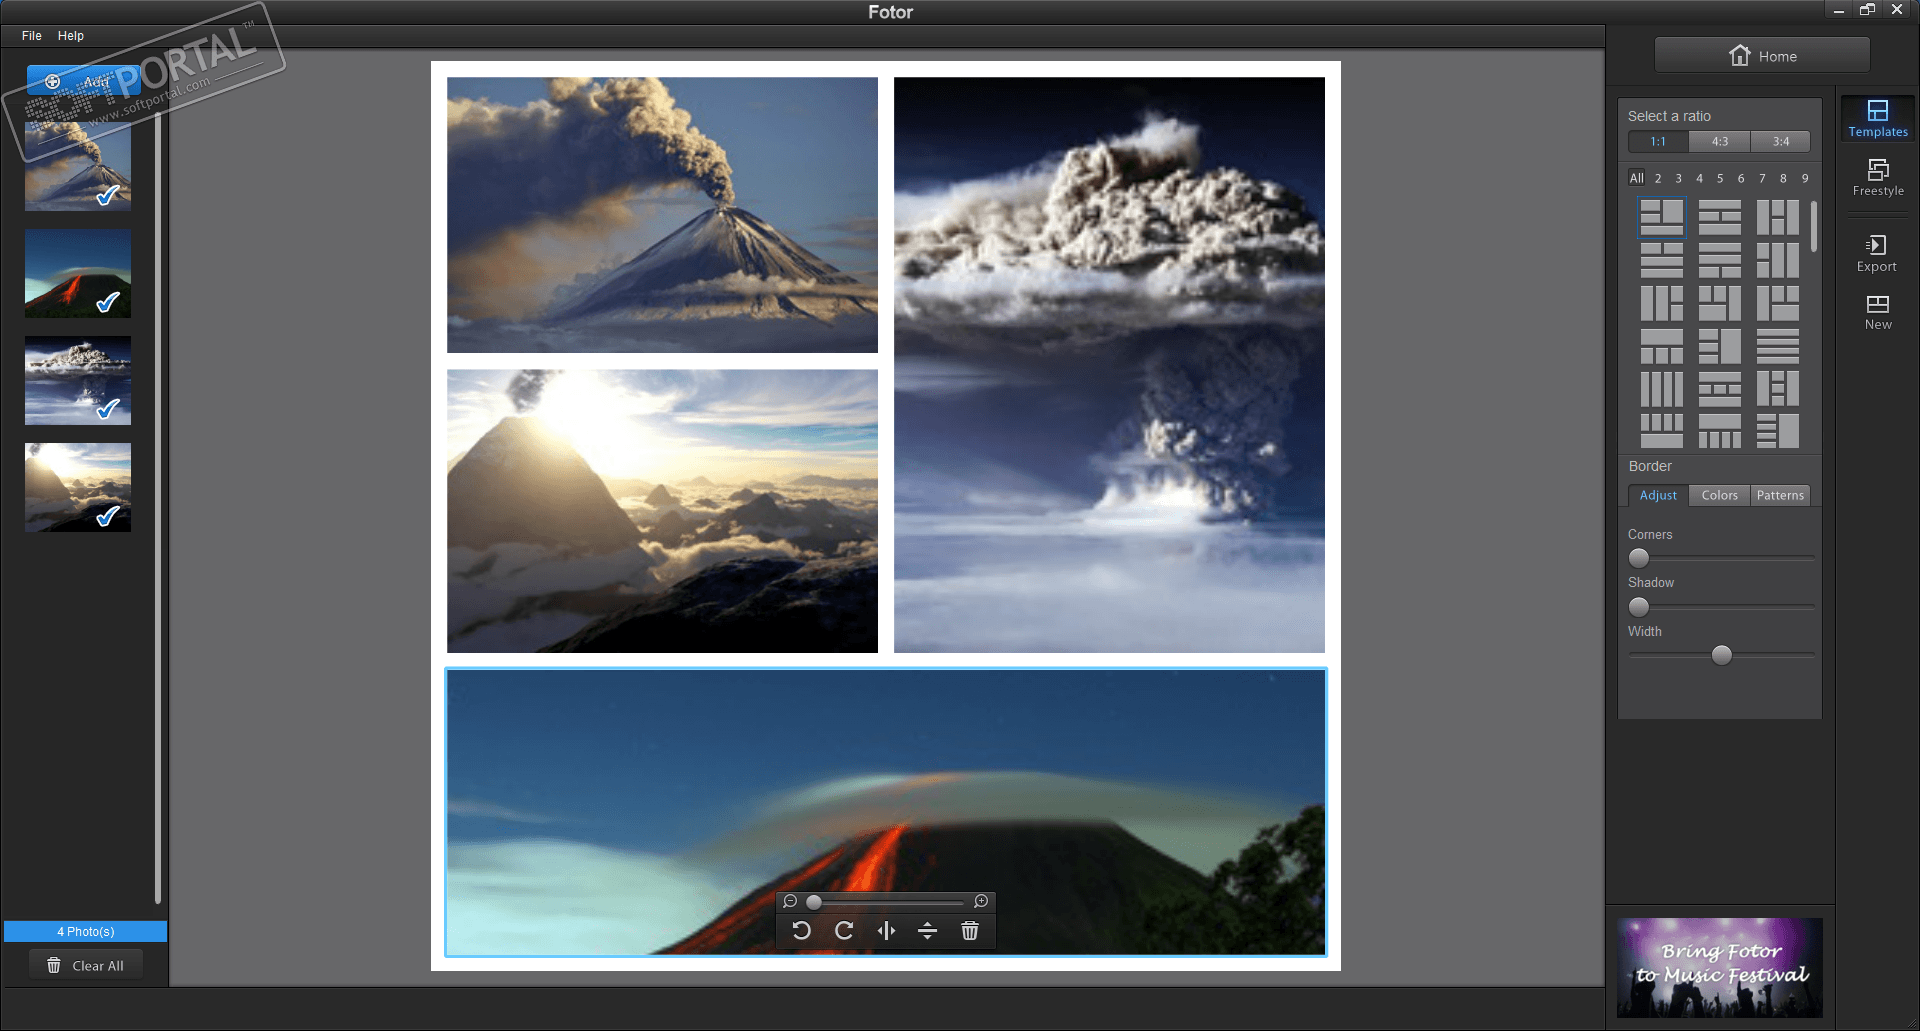Click the 4 Photo(s) count label
Viewport: 1920px width, 1031px height.
coord(86,932)
